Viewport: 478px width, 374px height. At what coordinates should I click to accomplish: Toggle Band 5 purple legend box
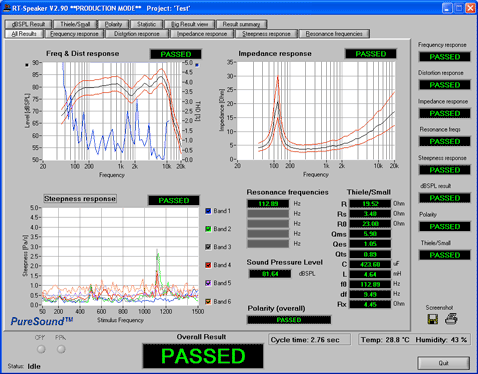pos(208,283)
